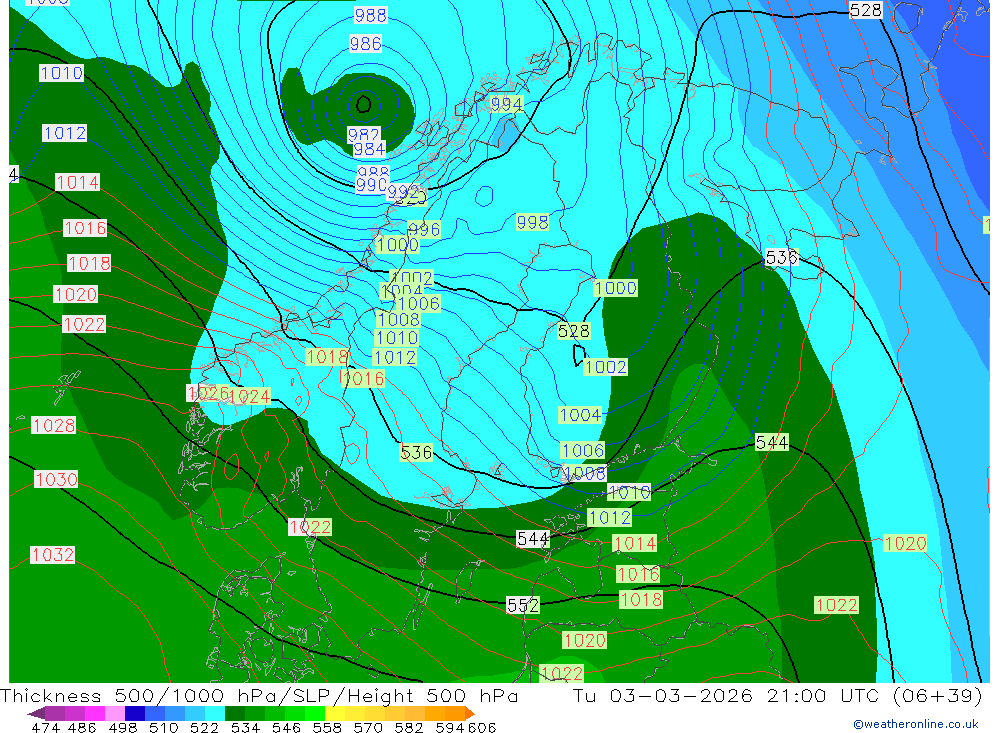Click the darkest green legend swatch
This screenshot has width=1000, height=733.
tap(235, 713)
